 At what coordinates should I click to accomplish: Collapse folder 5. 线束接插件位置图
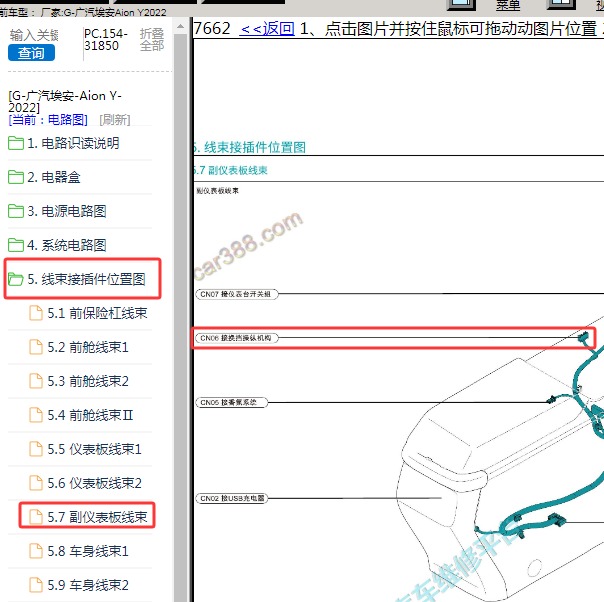coord(86,279)
